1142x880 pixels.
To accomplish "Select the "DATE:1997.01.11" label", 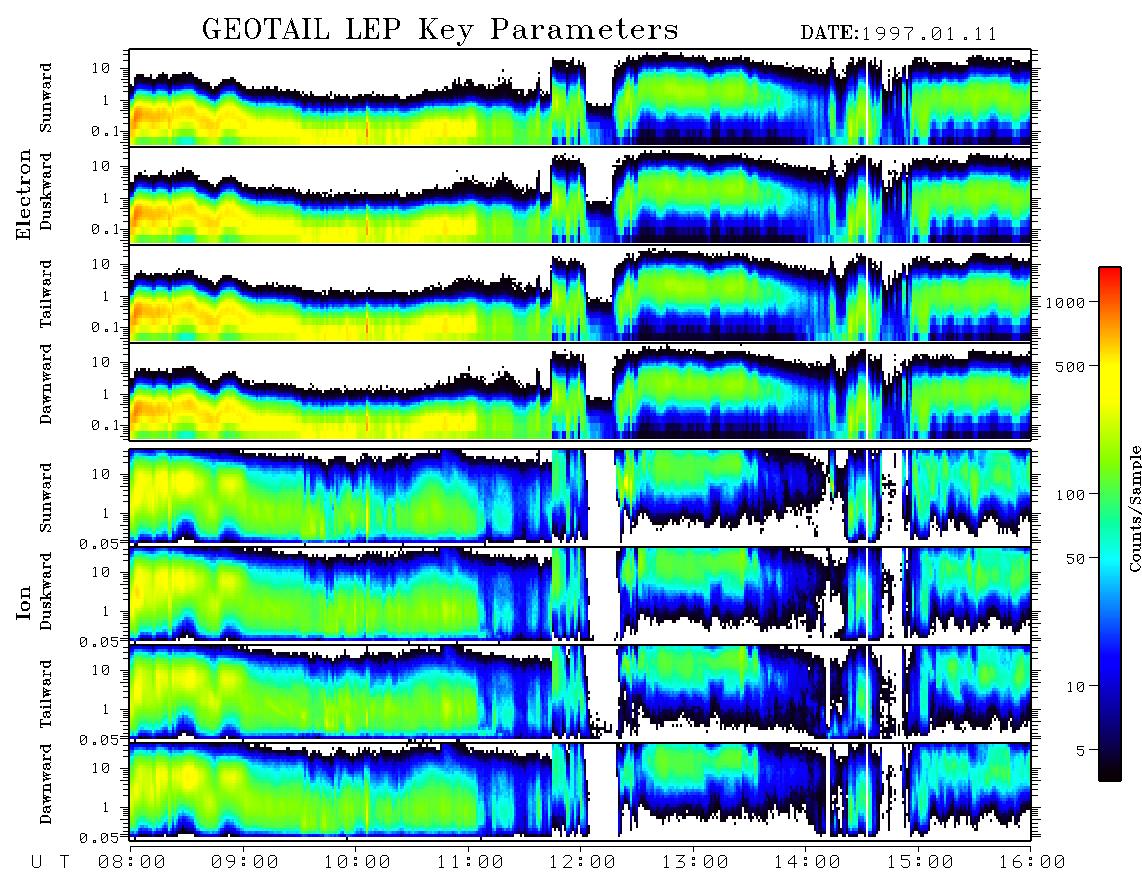I will 899,34.
